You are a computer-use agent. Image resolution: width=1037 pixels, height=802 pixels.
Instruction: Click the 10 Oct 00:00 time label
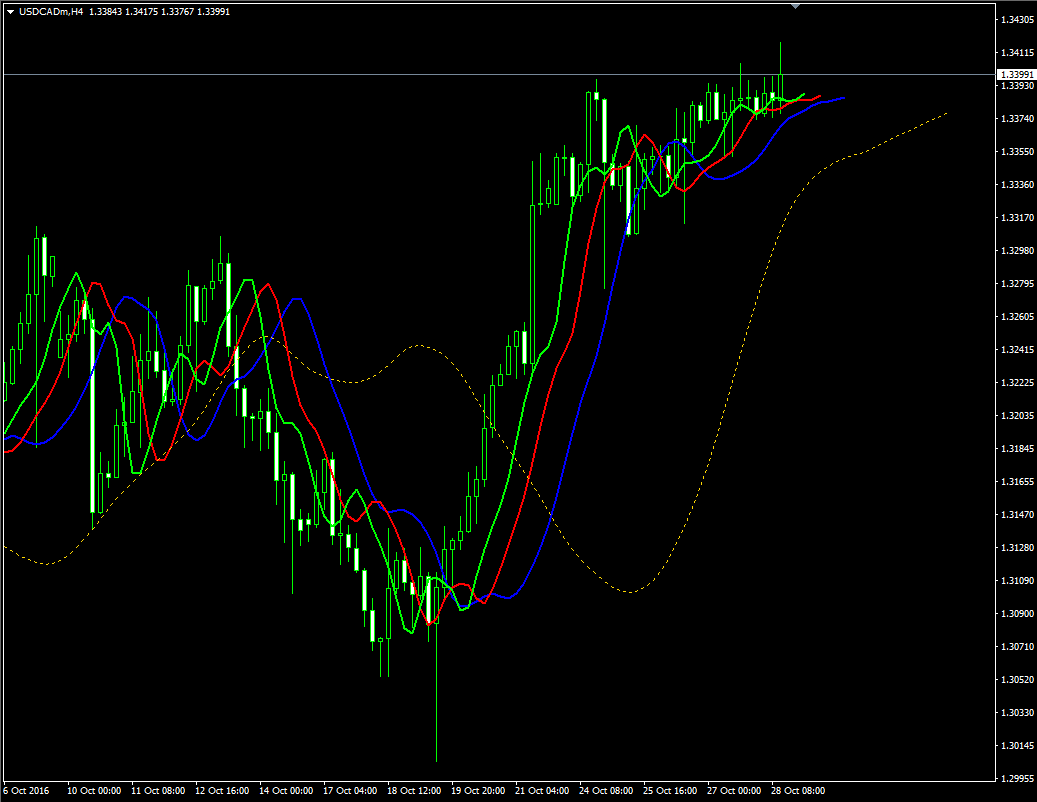[x=94, y=791]
